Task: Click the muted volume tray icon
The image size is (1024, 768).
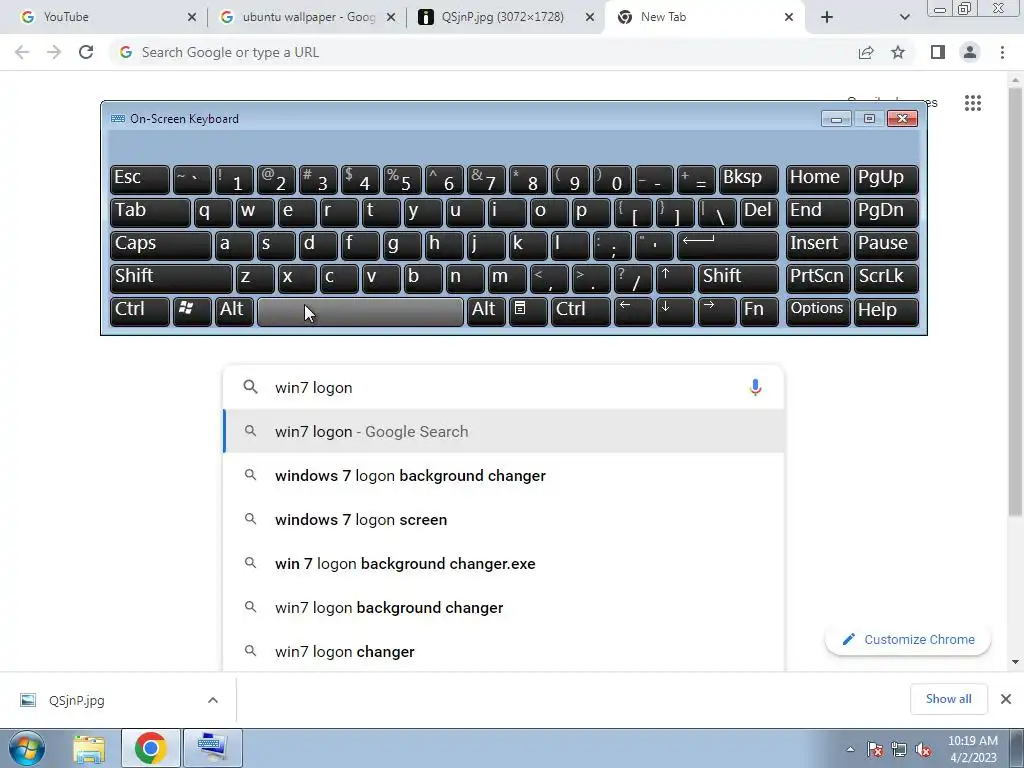Action: click(x=923, y=749)
